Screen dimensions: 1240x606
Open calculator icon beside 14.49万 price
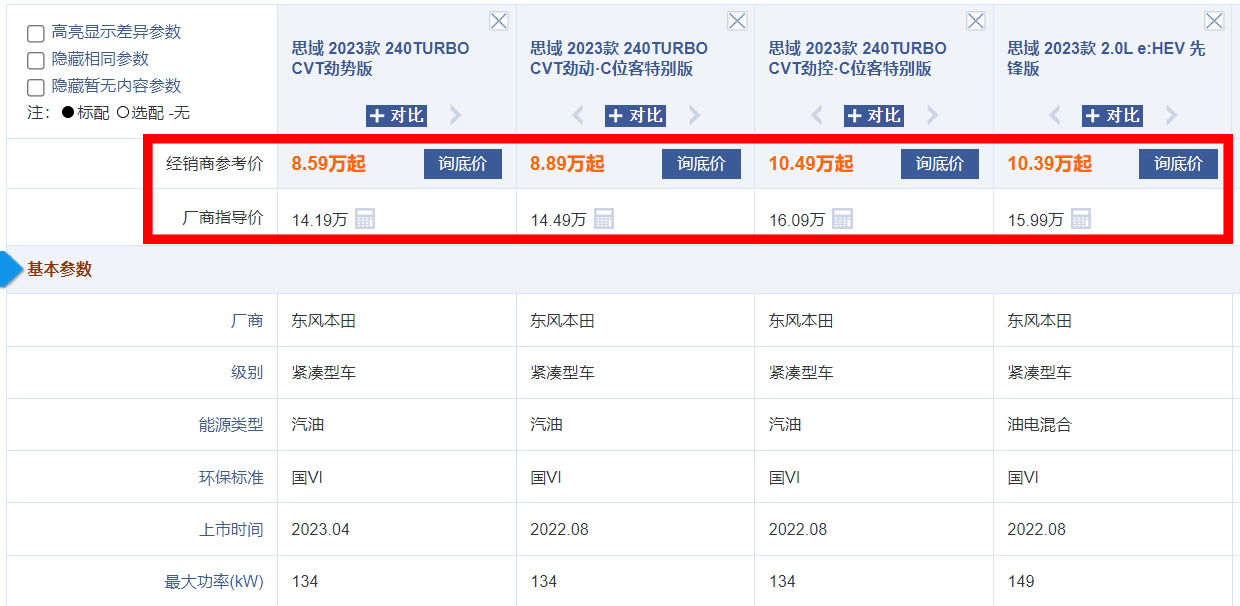pyautogui.click(x=604, y=218)
